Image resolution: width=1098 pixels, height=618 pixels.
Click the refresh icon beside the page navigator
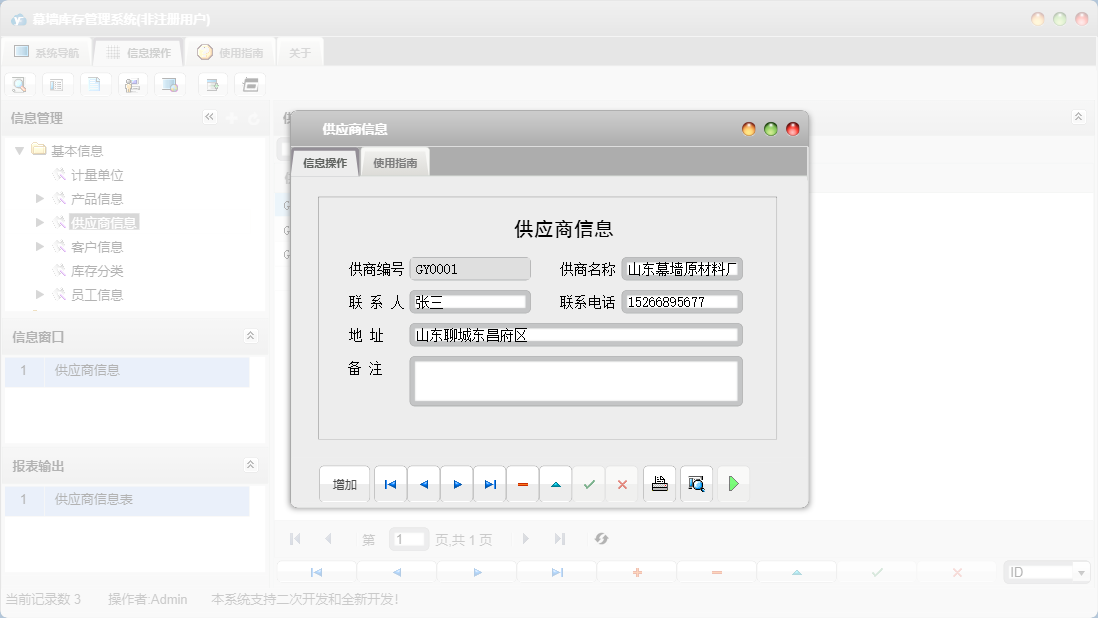point(601,539)
